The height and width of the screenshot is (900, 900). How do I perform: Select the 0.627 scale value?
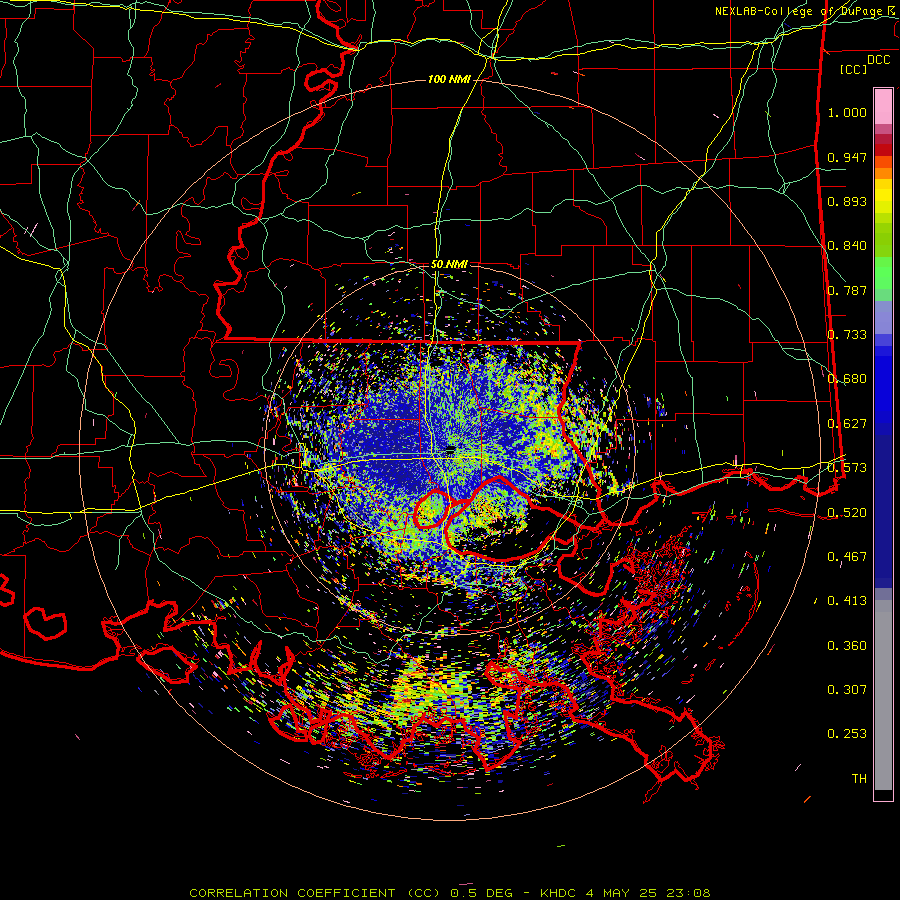(847, 424)
